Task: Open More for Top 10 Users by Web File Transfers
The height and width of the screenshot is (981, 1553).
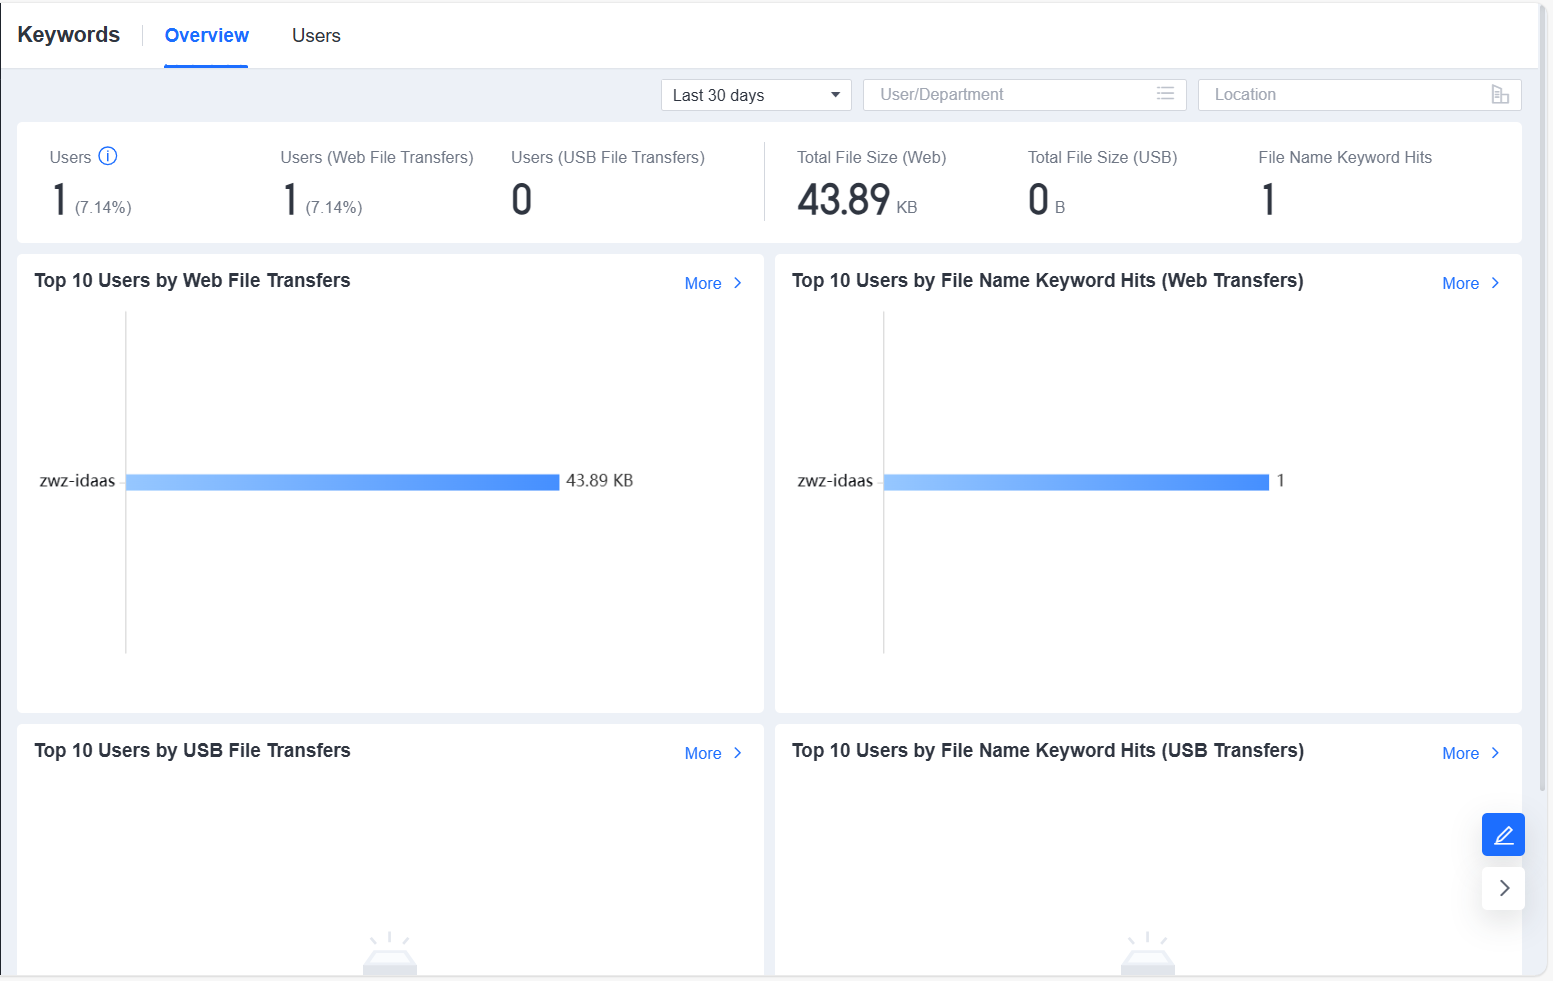Action: [x=713, y=283]
